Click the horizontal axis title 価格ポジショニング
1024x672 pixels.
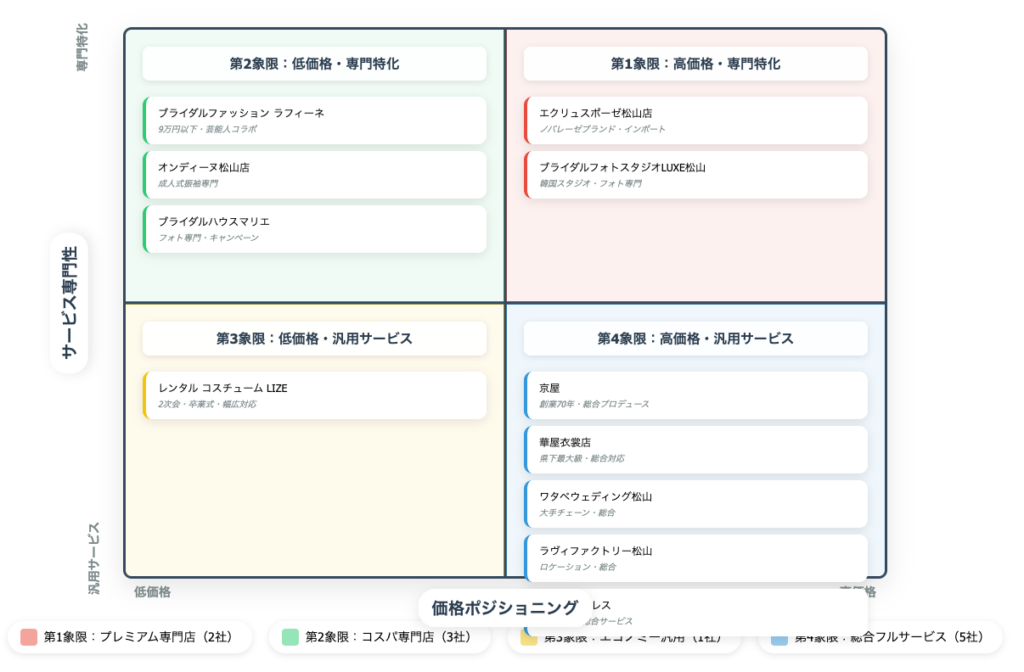tap(505, 608)
